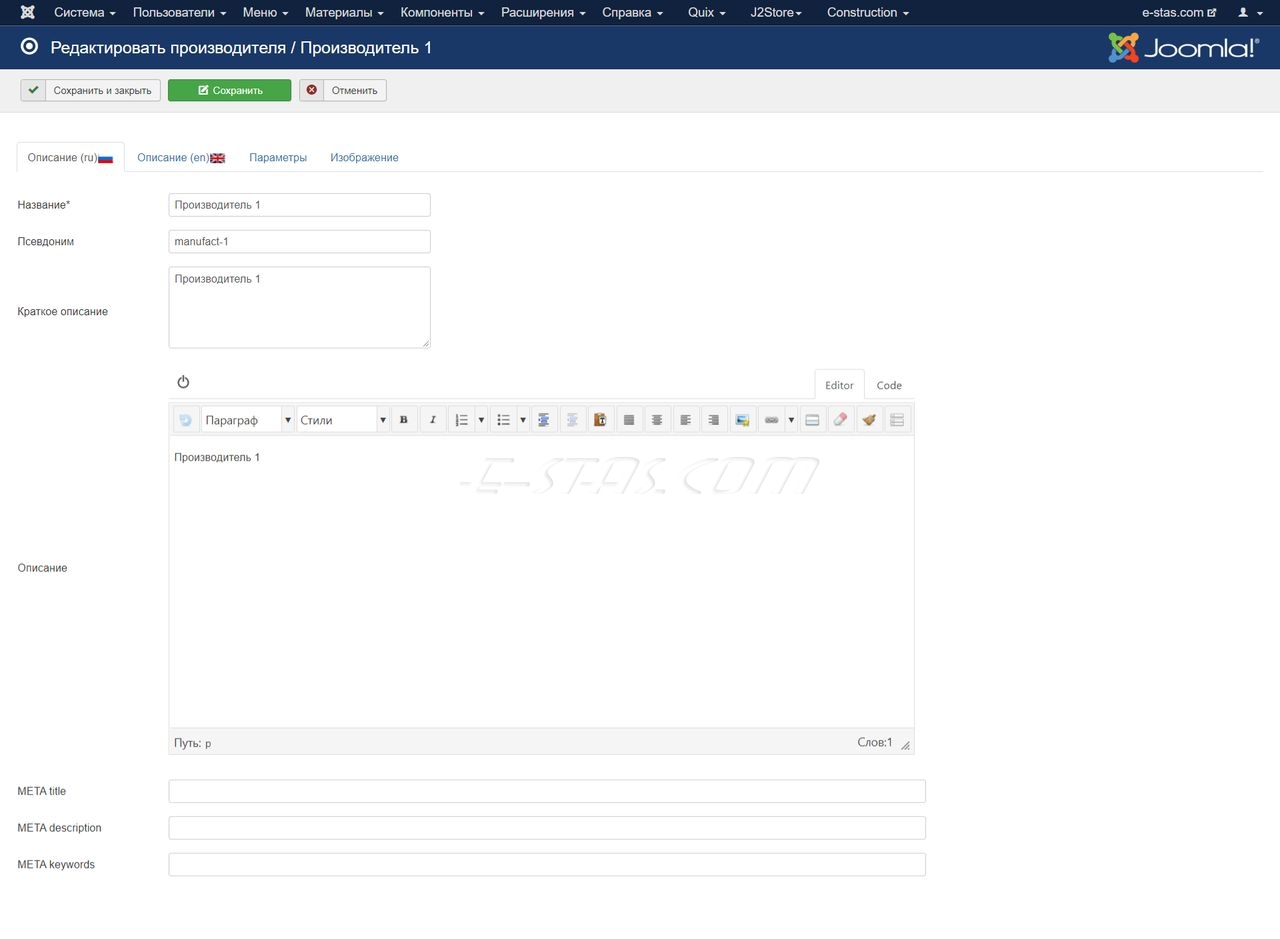Image resolution: width=1280 pixels, height=939 pixels.
Task: Open the e-stas.com site link
Action: (x=1179, y=12)
